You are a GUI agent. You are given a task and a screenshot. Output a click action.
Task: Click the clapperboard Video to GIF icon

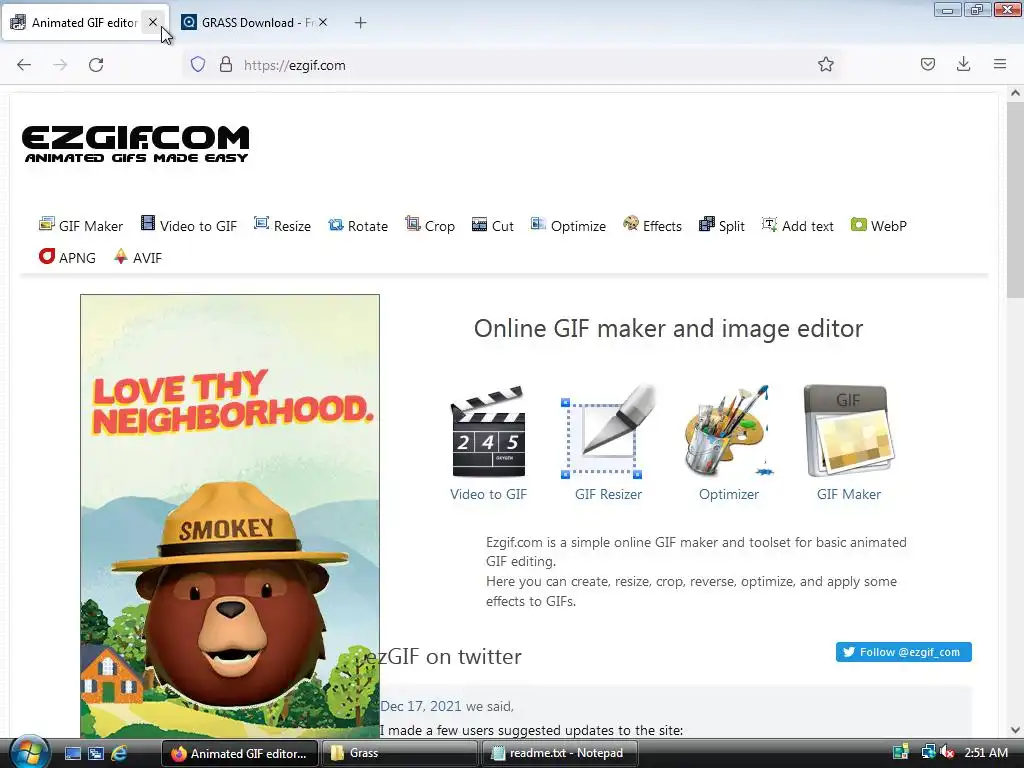488,432
